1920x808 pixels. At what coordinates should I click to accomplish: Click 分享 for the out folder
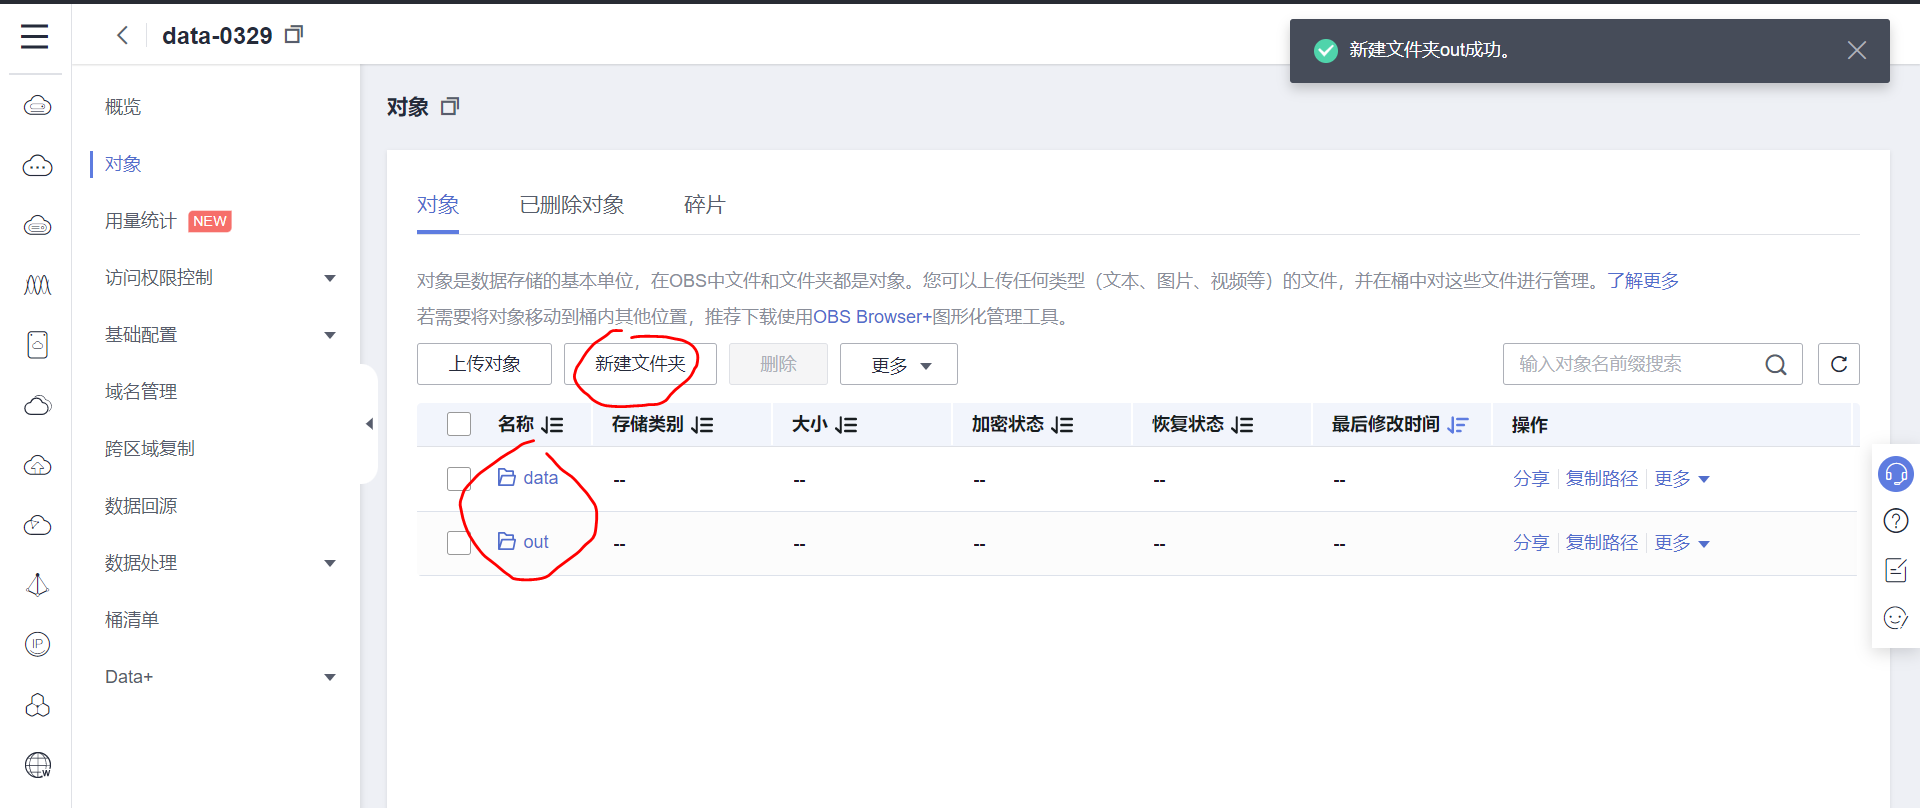[x=1531, y=543]
